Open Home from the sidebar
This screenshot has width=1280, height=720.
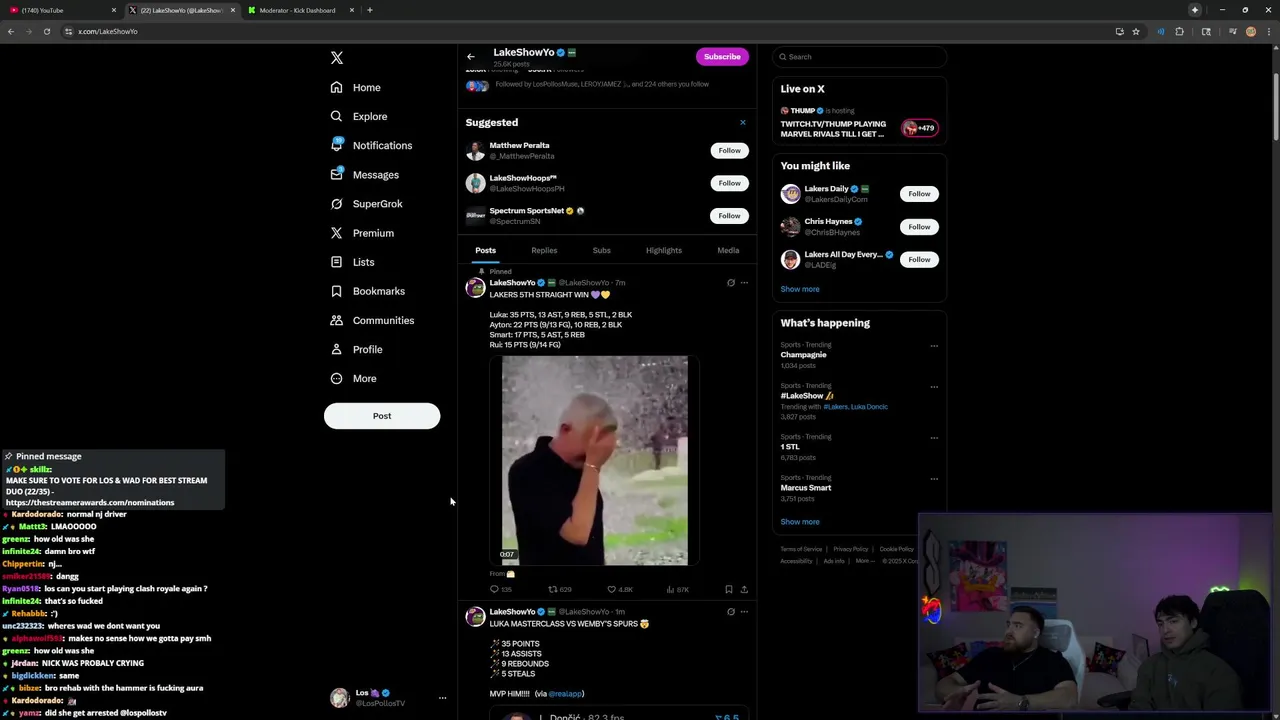click(x=356, y=87)
